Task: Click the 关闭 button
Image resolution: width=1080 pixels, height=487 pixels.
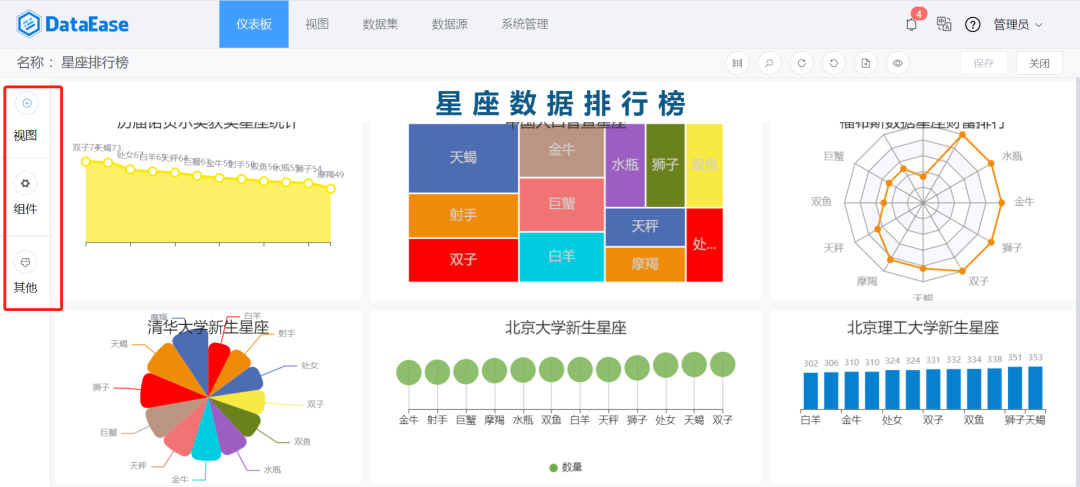Action: pyautogui.click(x=1039, y=63)
